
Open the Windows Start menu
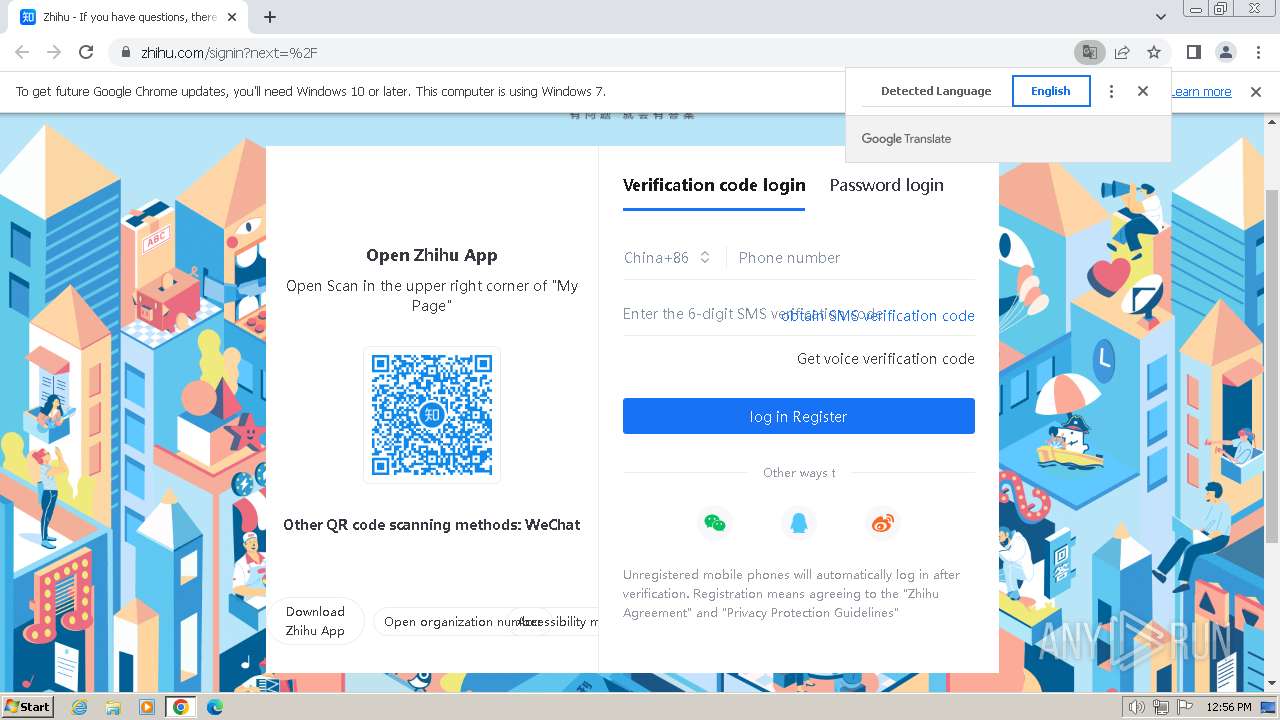click(27, 707)
